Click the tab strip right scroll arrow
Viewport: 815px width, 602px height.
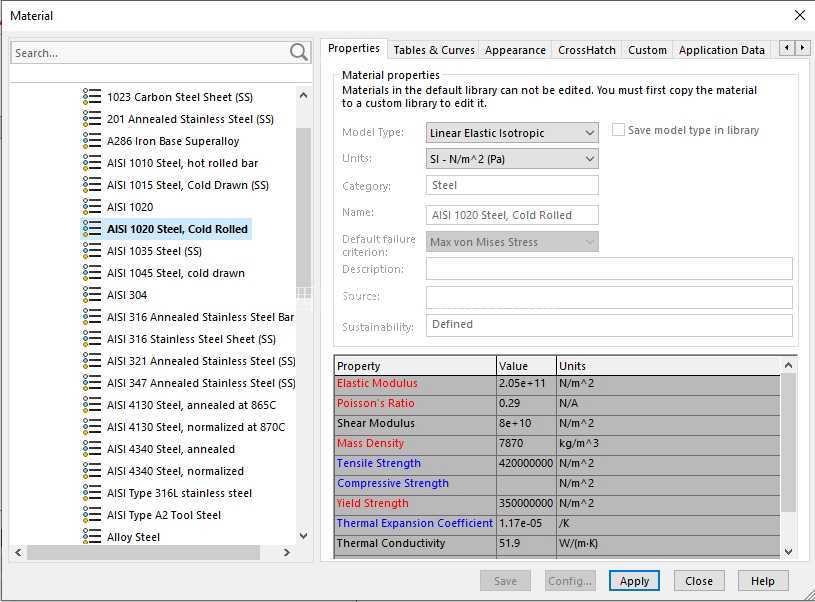[803, 48]
